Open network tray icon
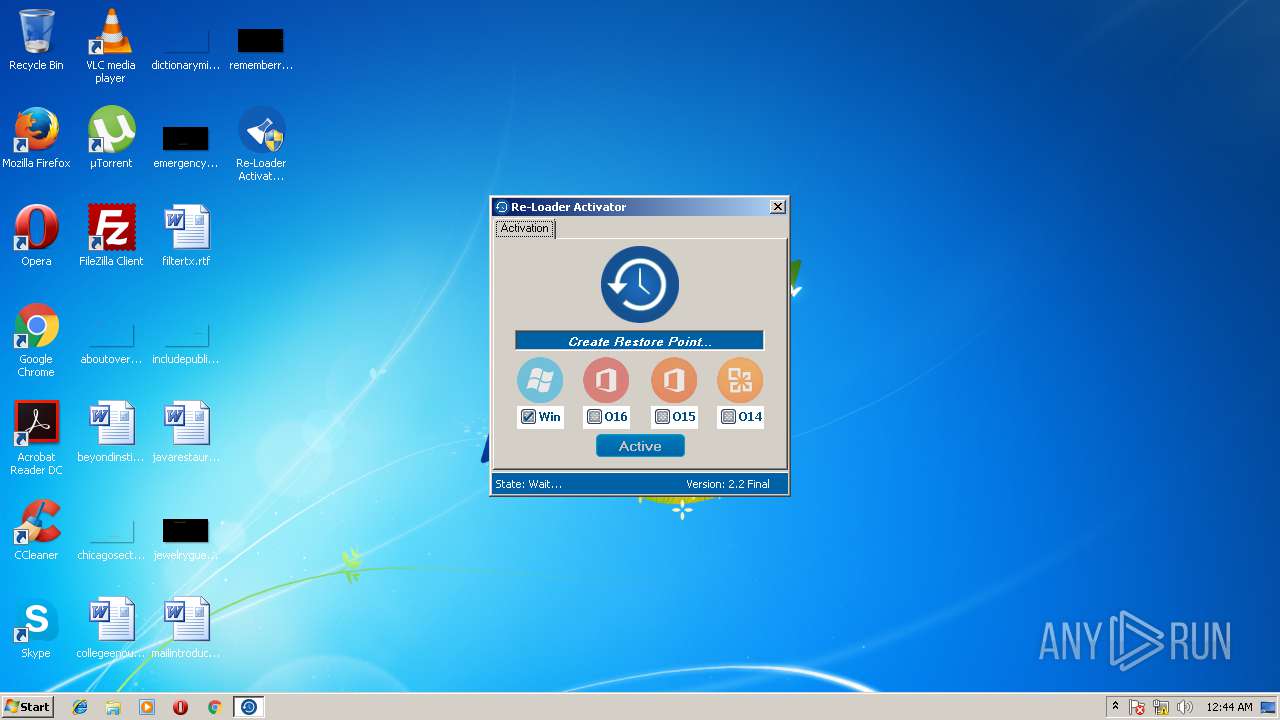The image size is (1280, 720). 1161,707
